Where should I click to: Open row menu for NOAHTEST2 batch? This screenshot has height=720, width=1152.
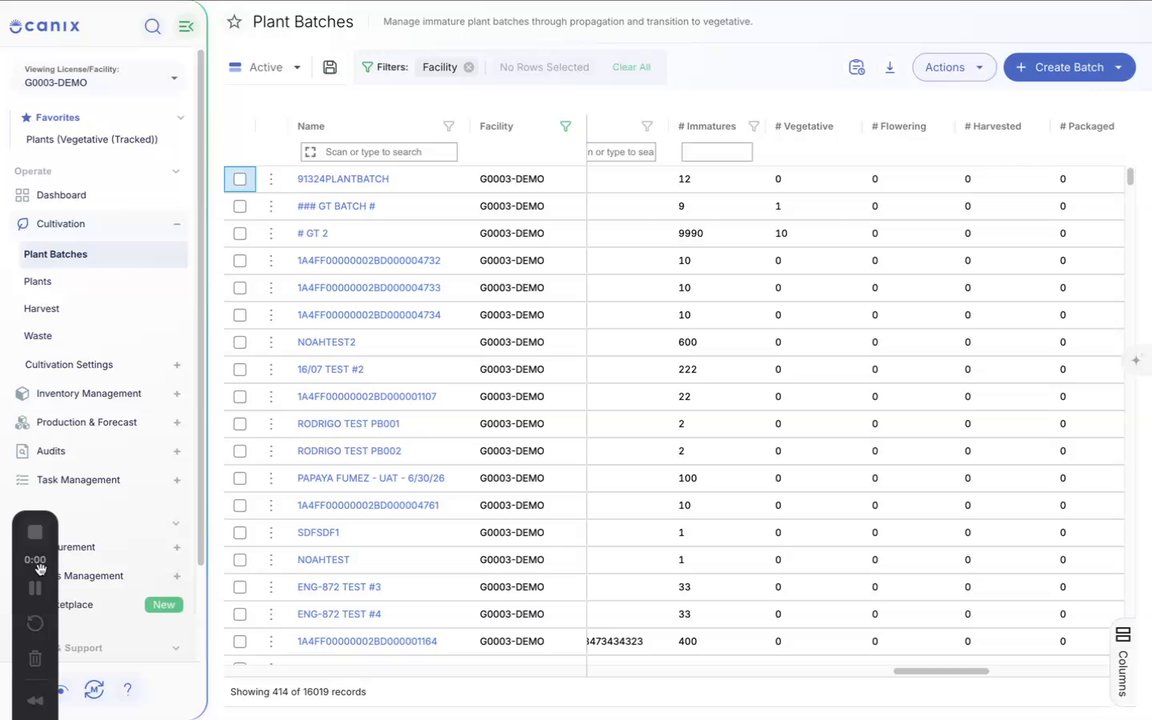271,342
